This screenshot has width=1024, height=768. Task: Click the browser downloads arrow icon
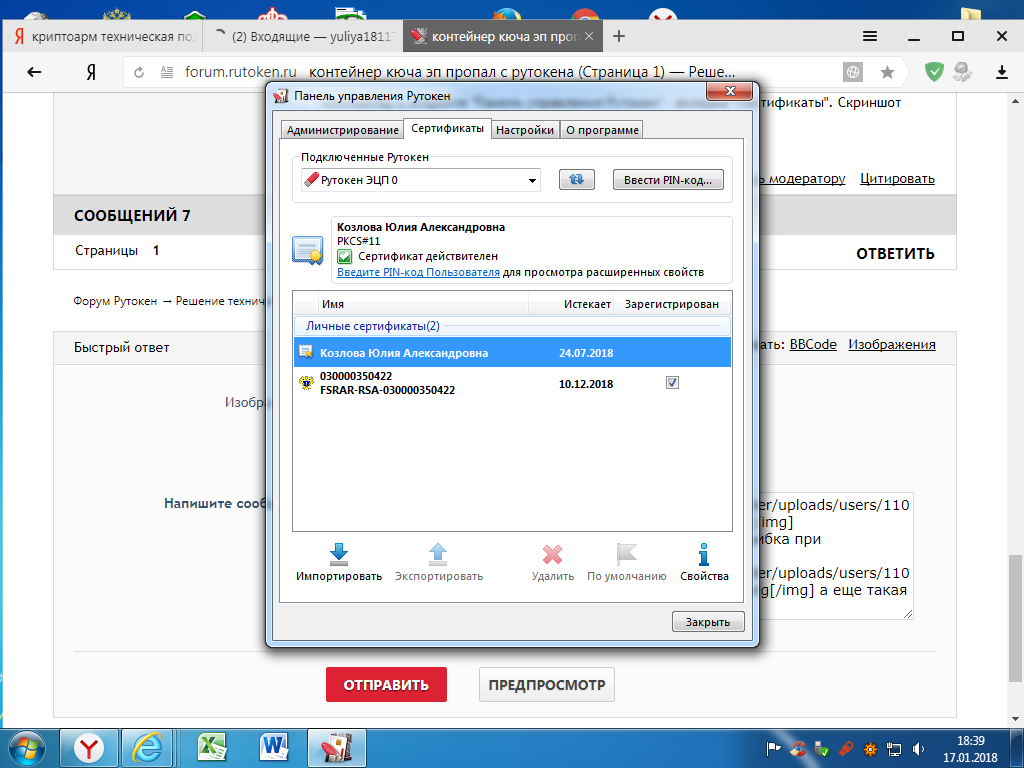coord(1001,72)
